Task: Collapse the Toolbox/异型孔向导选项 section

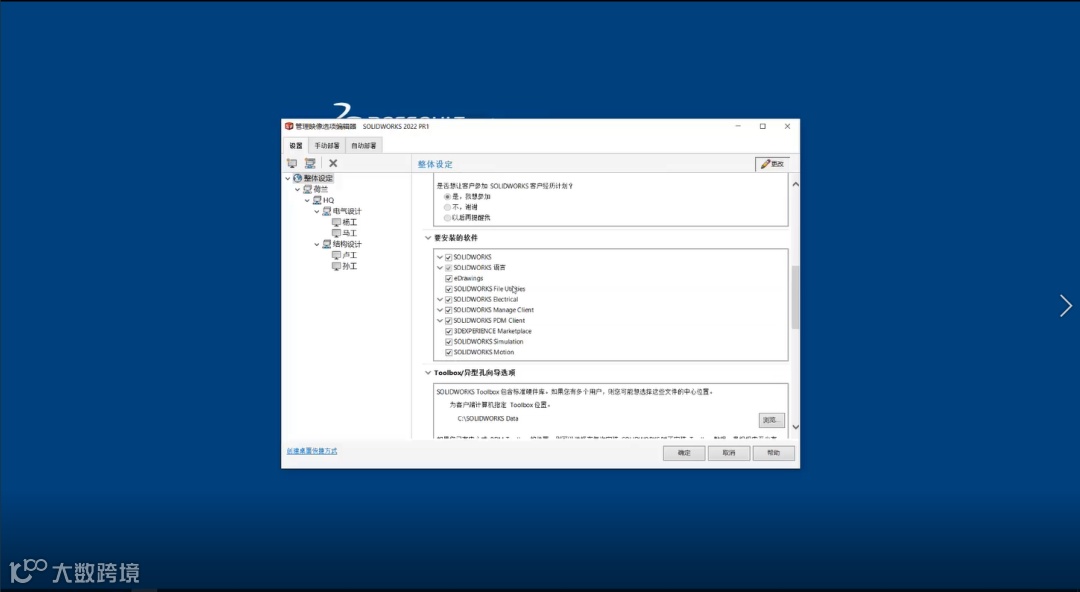Action: (428, 373)
